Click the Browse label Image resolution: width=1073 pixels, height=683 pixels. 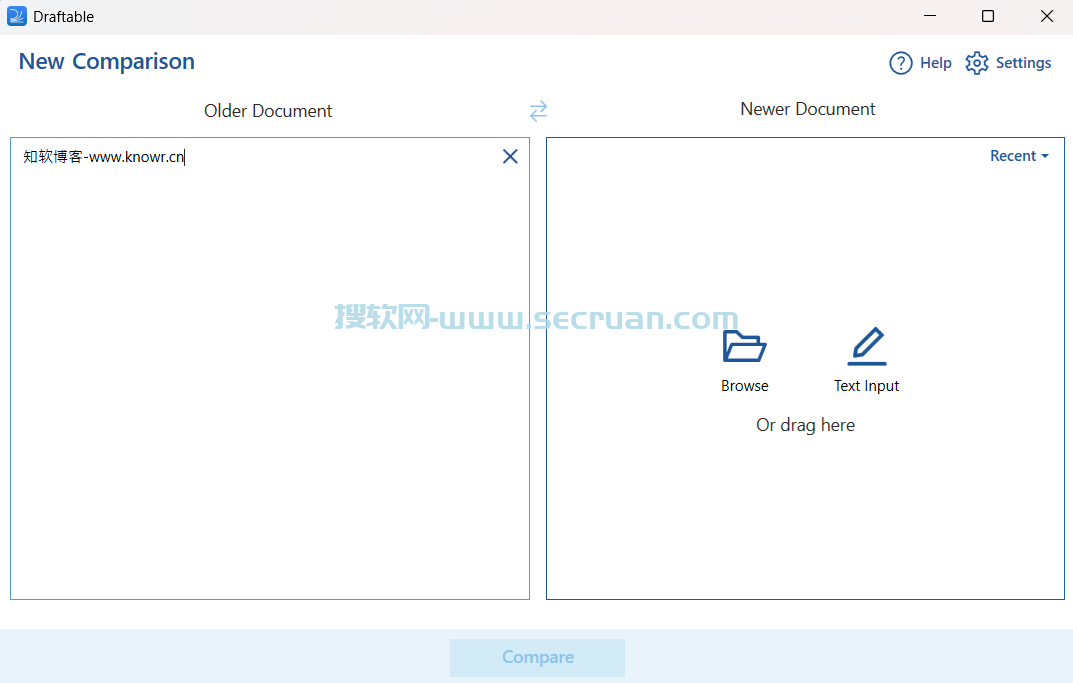pyautogui.click(x=745, y=386)
